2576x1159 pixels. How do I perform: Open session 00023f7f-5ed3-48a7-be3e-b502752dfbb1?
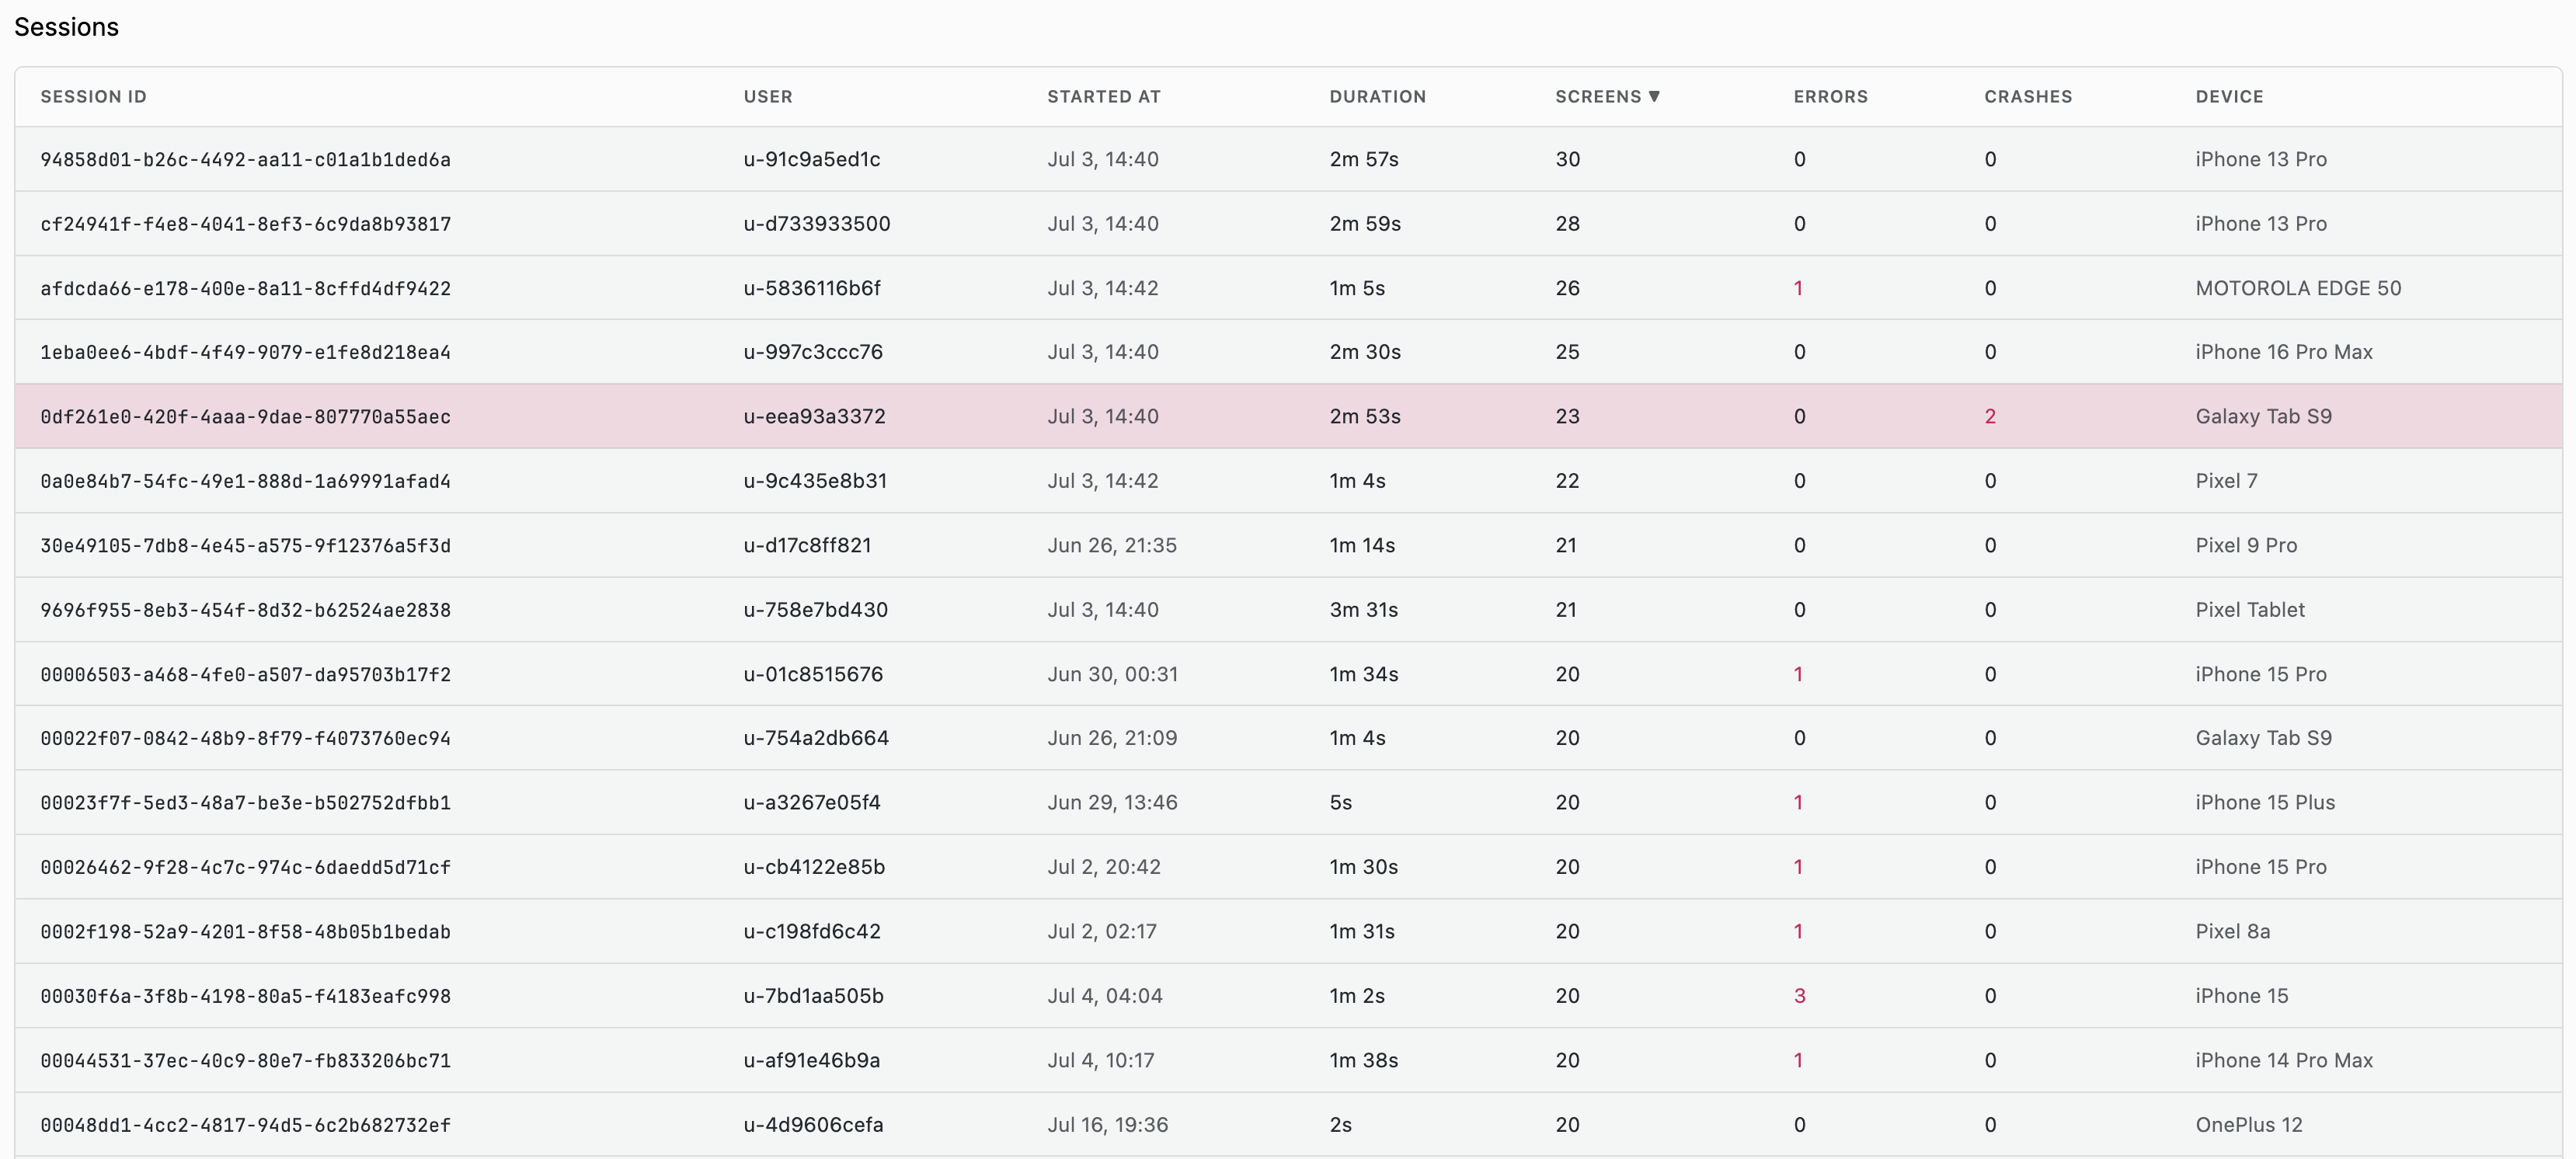[x=245, y=802]
